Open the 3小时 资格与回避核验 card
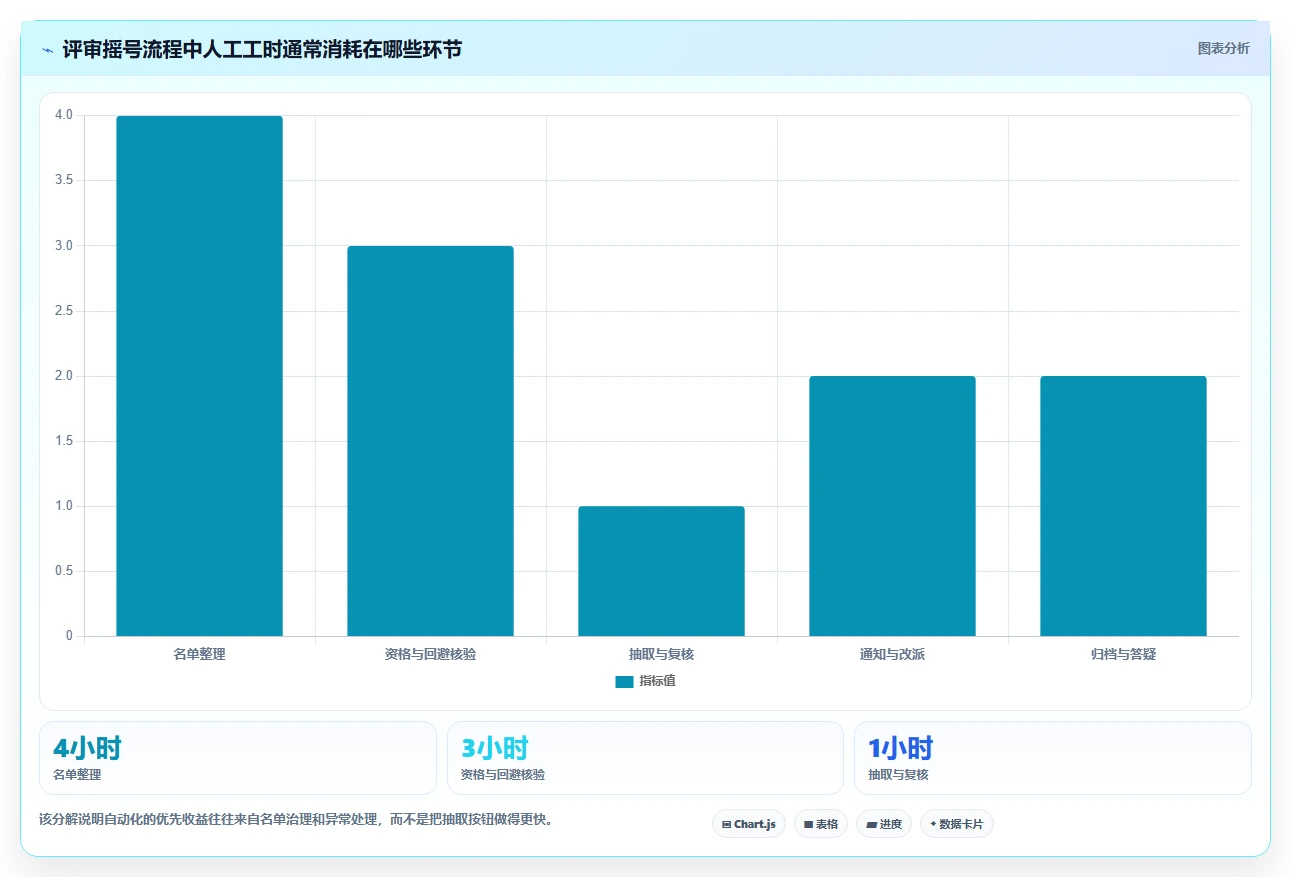This screenshot has width=1291, height=877. point(645,758)
